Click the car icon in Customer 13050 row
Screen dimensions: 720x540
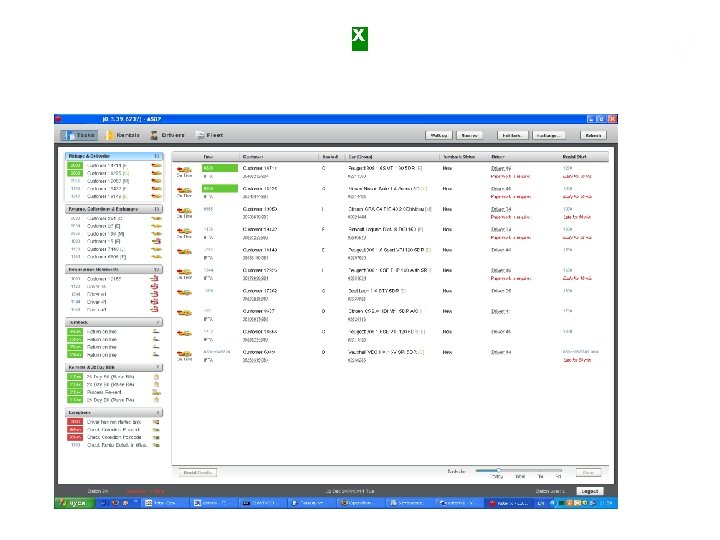(x=184, y=211)
